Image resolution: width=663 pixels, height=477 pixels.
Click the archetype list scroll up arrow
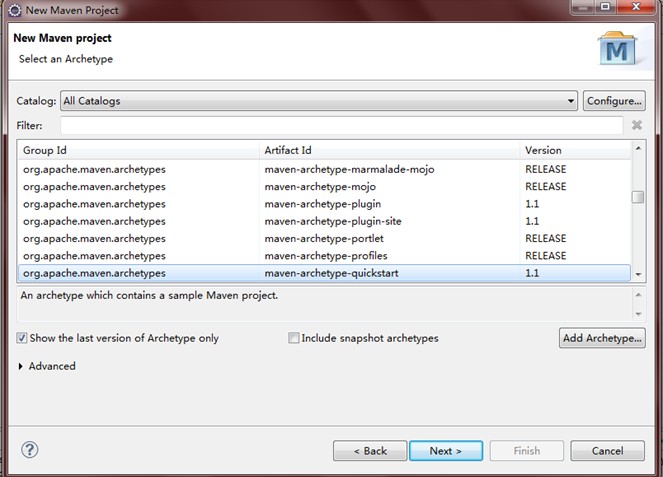click(638, 148)
